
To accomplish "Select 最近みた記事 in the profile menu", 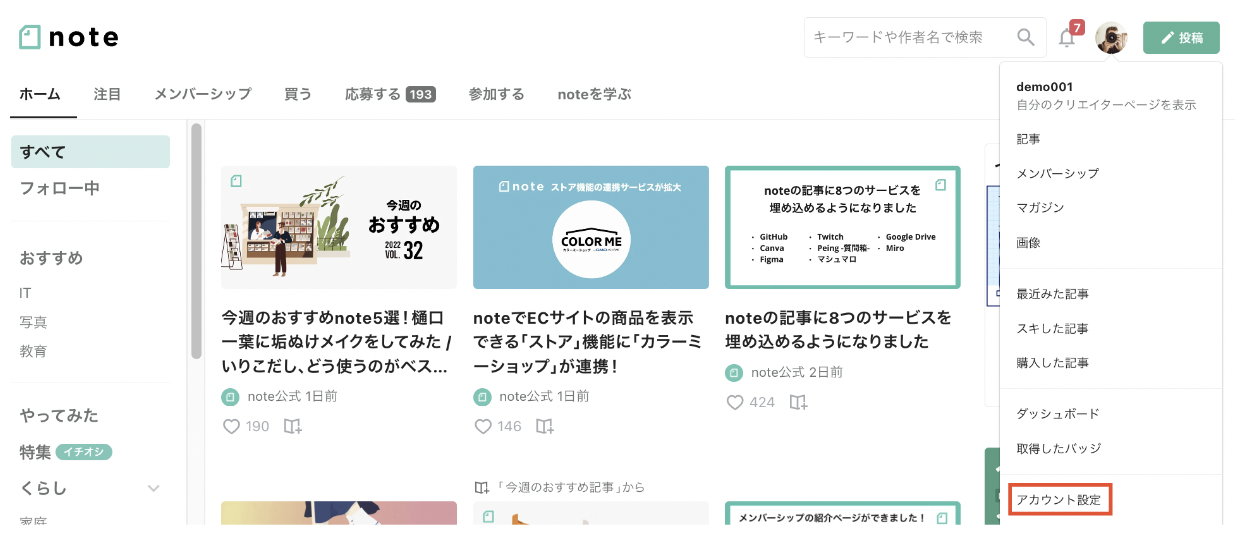I will tap(1052, 294).
